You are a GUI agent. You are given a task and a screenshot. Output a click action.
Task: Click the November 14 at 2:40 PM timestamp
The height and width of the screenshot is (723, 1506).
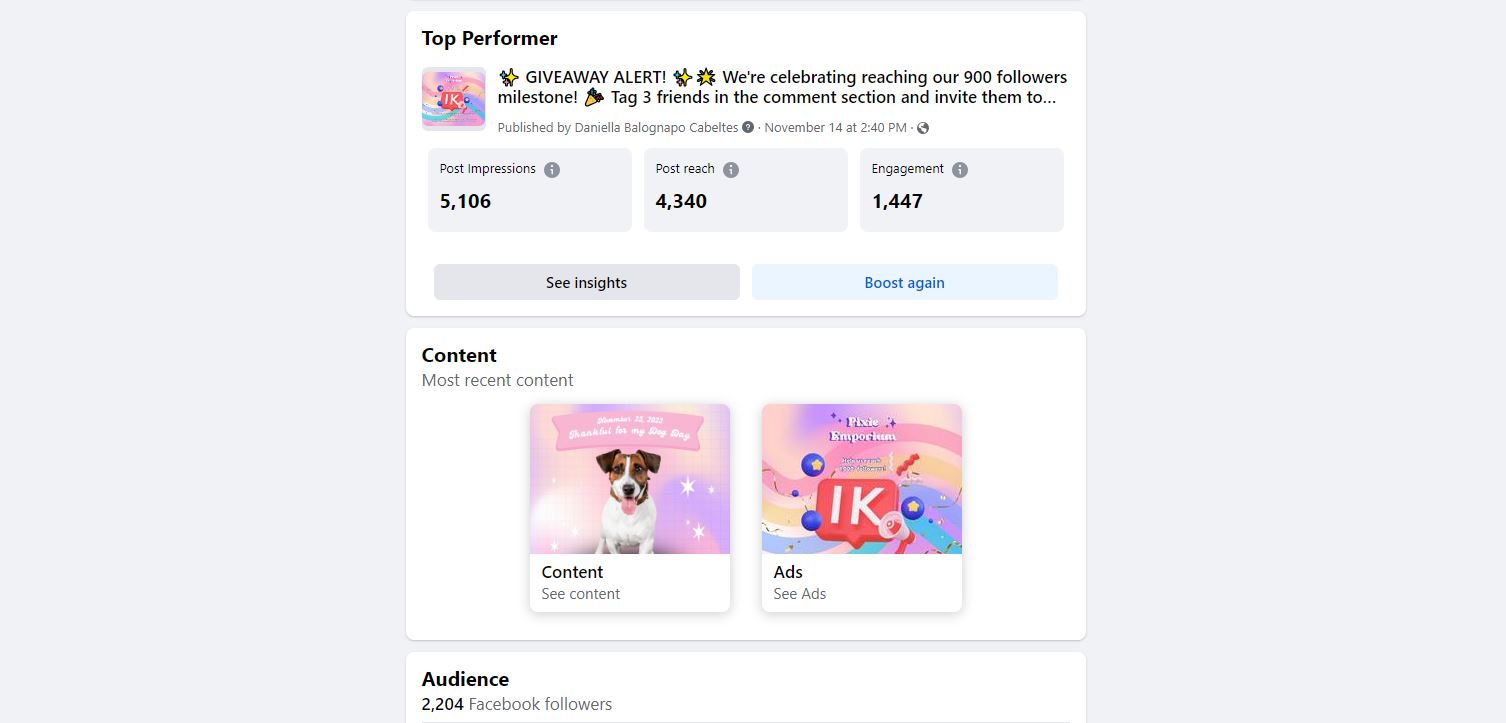click(835, 128)
